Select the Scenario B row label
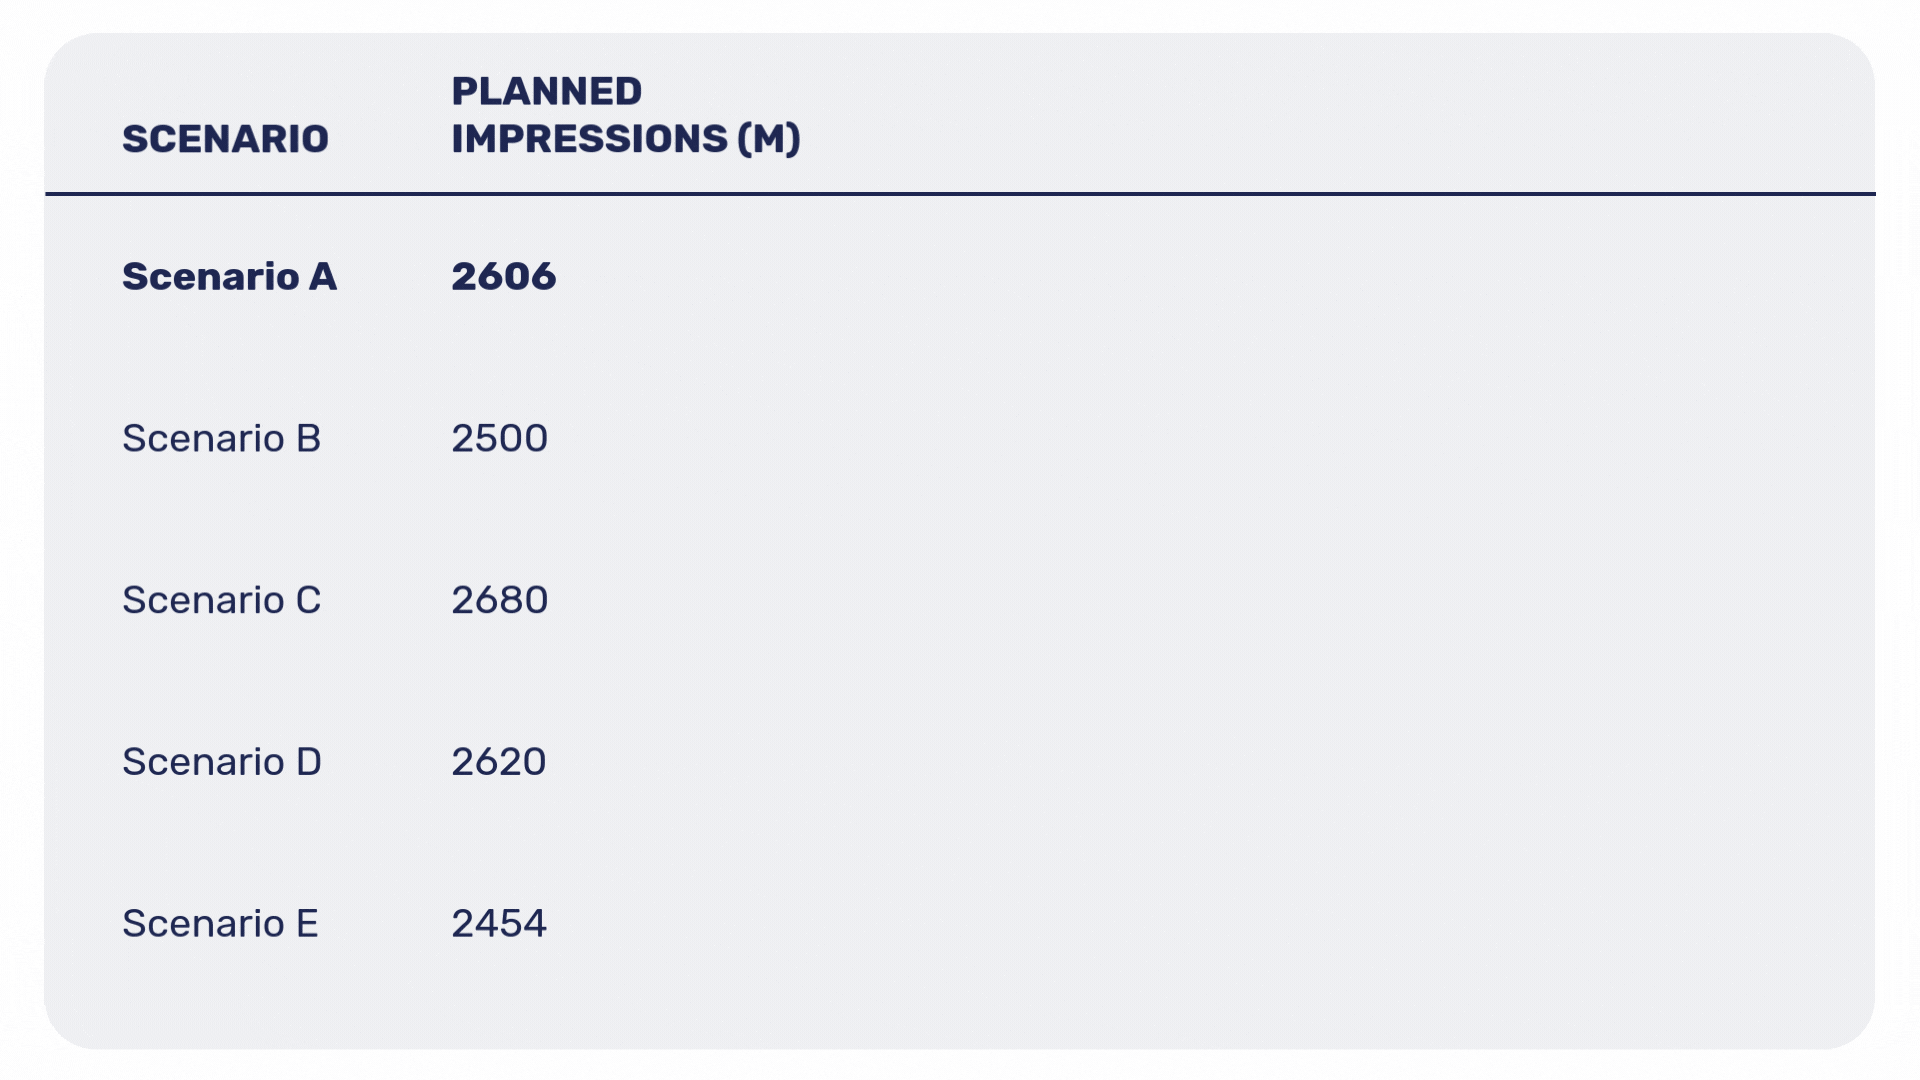The image size is (1920, 1080). coord(221,439)
